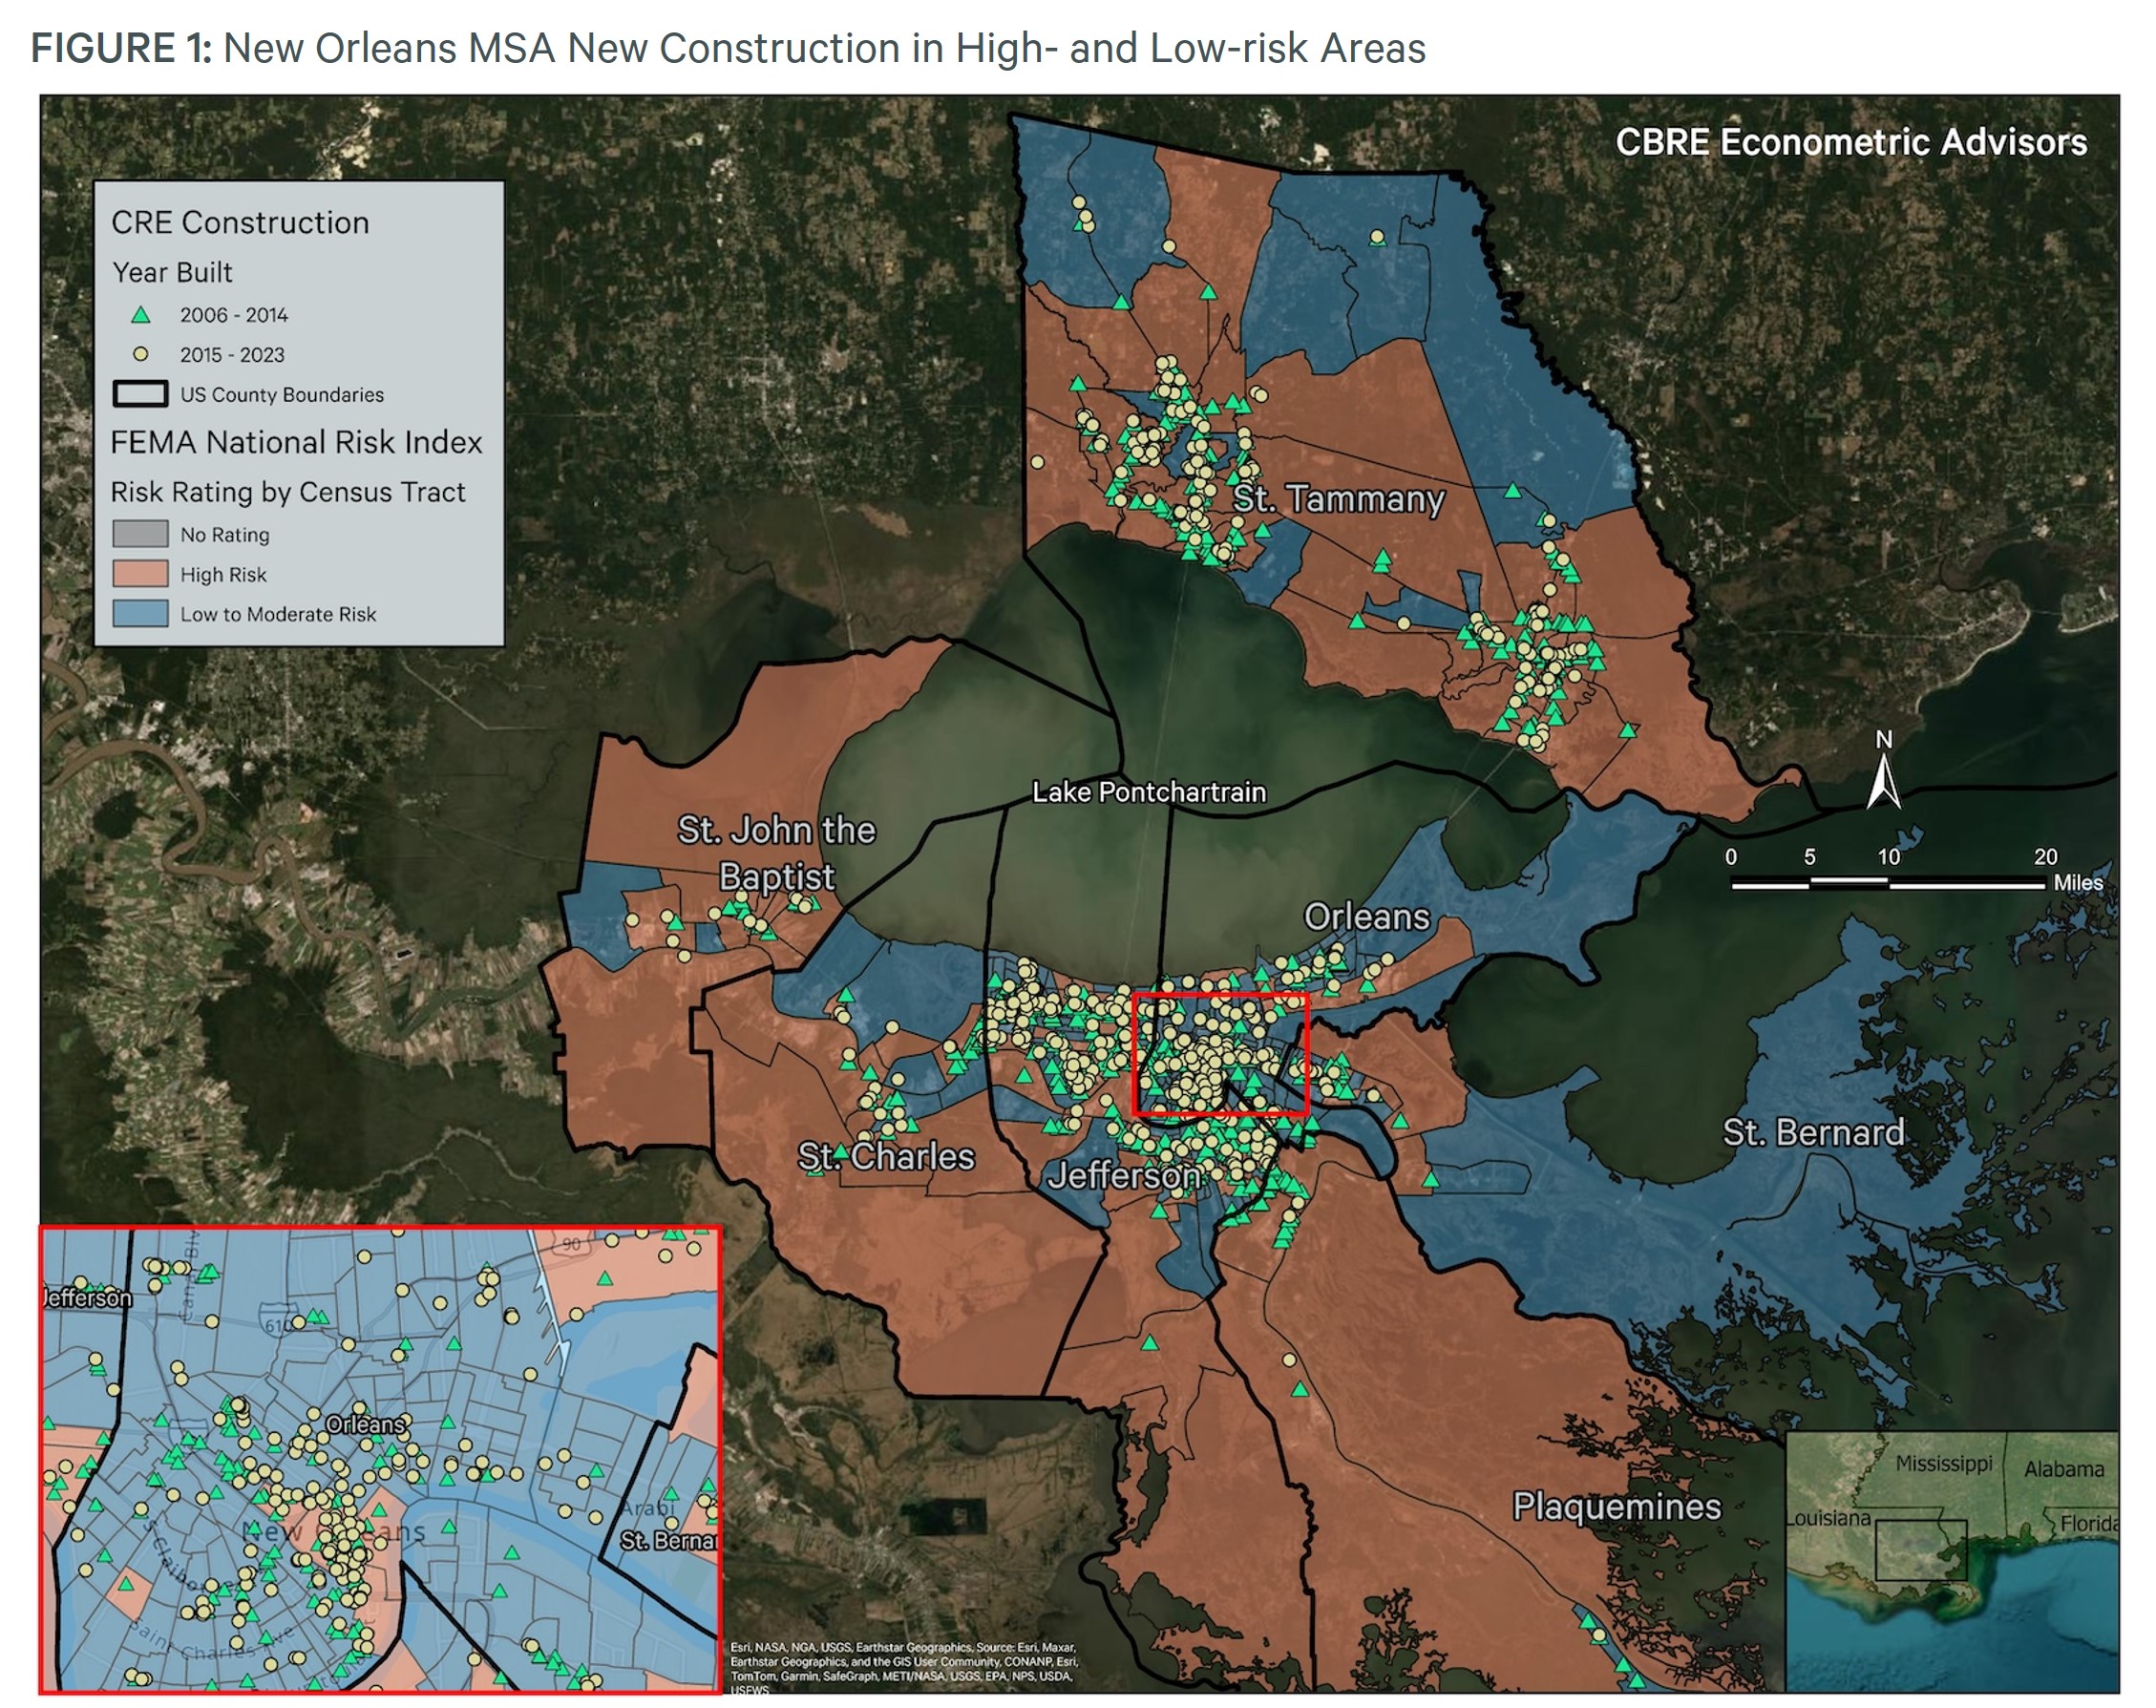
Task: Click the Louisiana regional locator map
Action: [1950, 1560]
